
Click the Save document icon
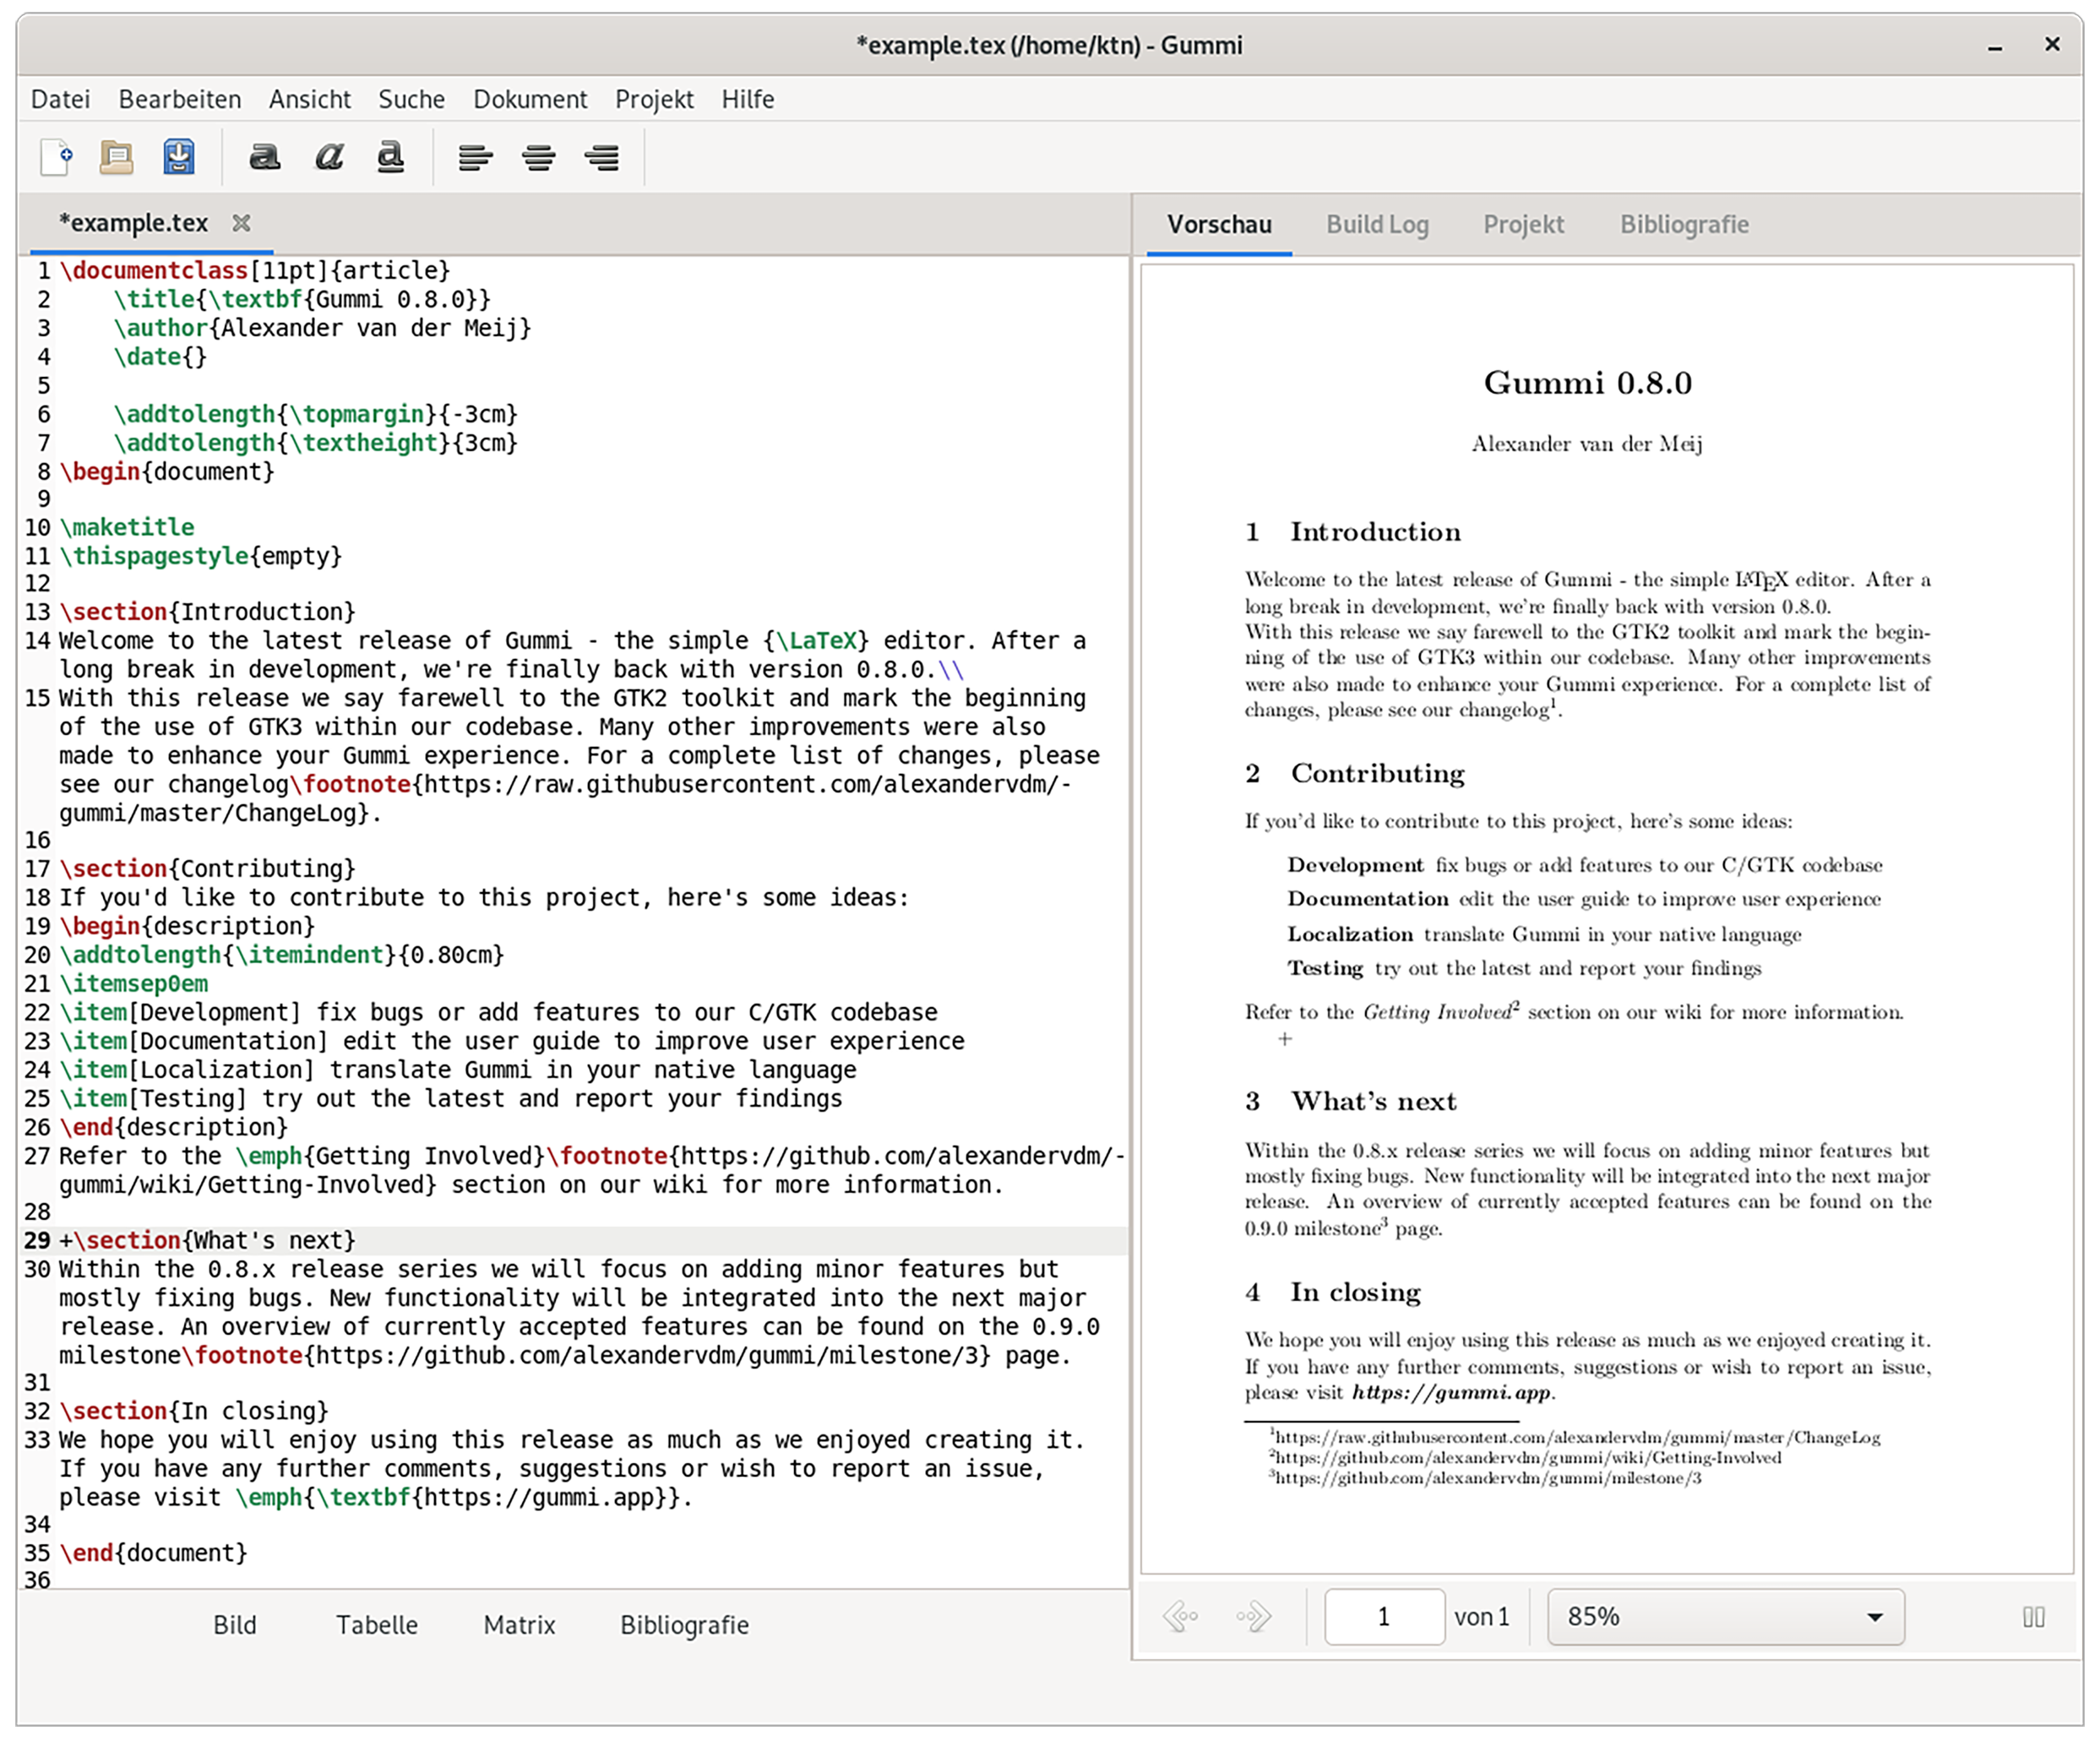coord(179,157)
